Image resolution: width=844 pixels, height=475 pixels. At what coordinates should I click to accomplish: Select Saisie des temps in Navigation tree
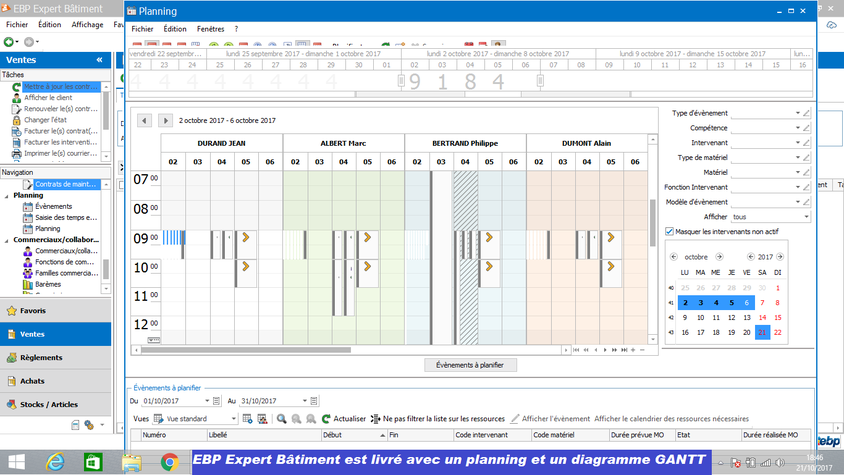click(x=66, y=218)
